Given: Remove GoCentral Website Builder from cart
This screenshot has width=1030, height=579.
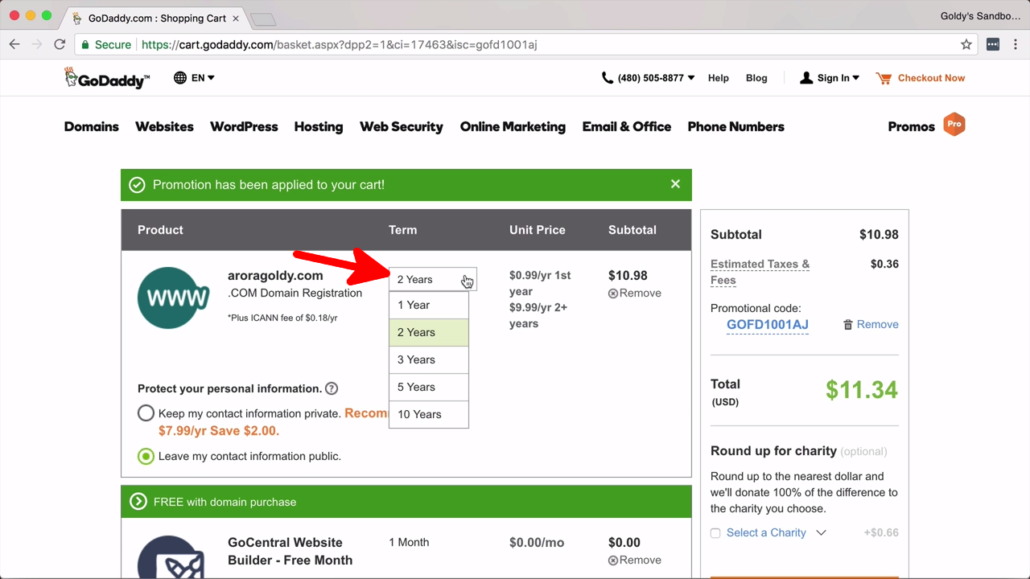Looking at the screenshot, I should (x=635, y=560).
